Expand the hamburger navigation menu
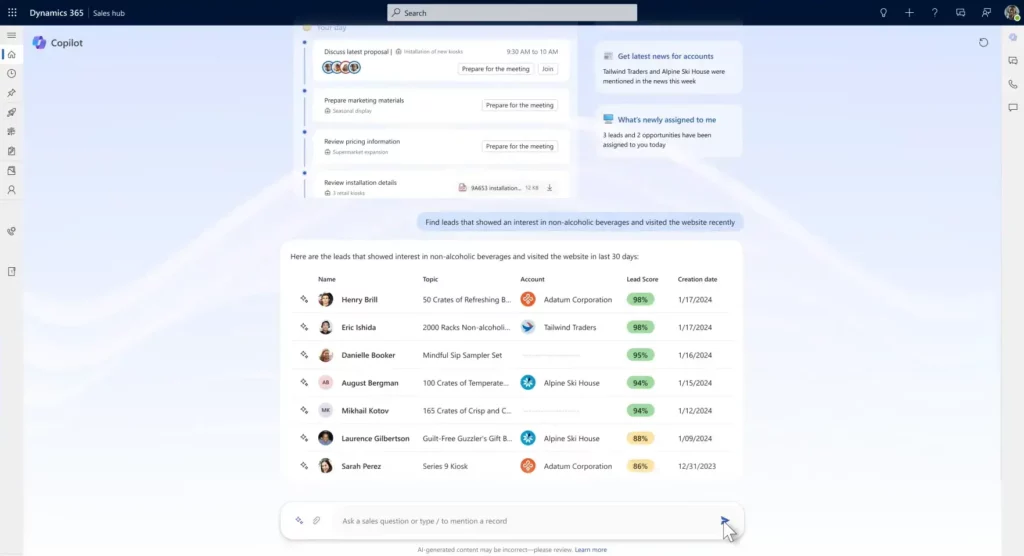 pos(11,35)
